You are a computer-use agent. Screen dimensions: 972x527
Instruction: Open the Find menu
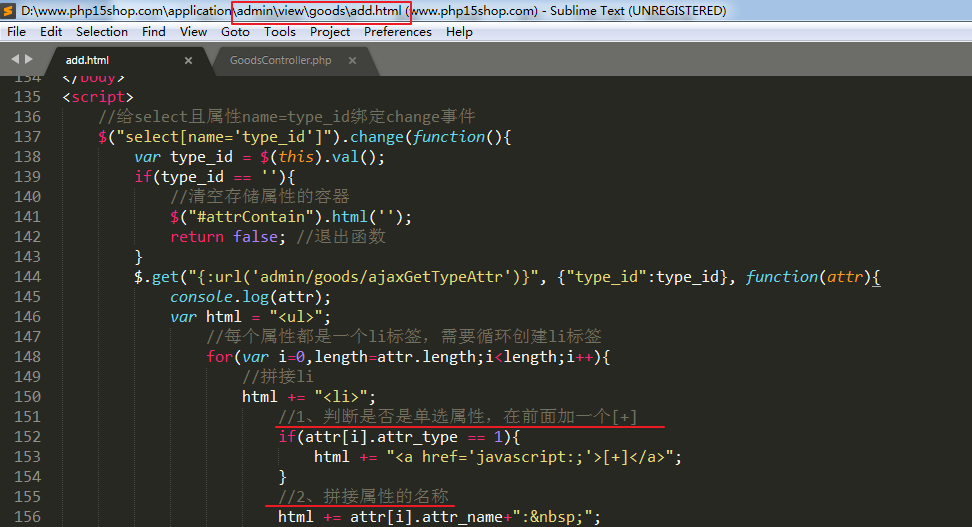pyautogui.click(x=154, y=32)
